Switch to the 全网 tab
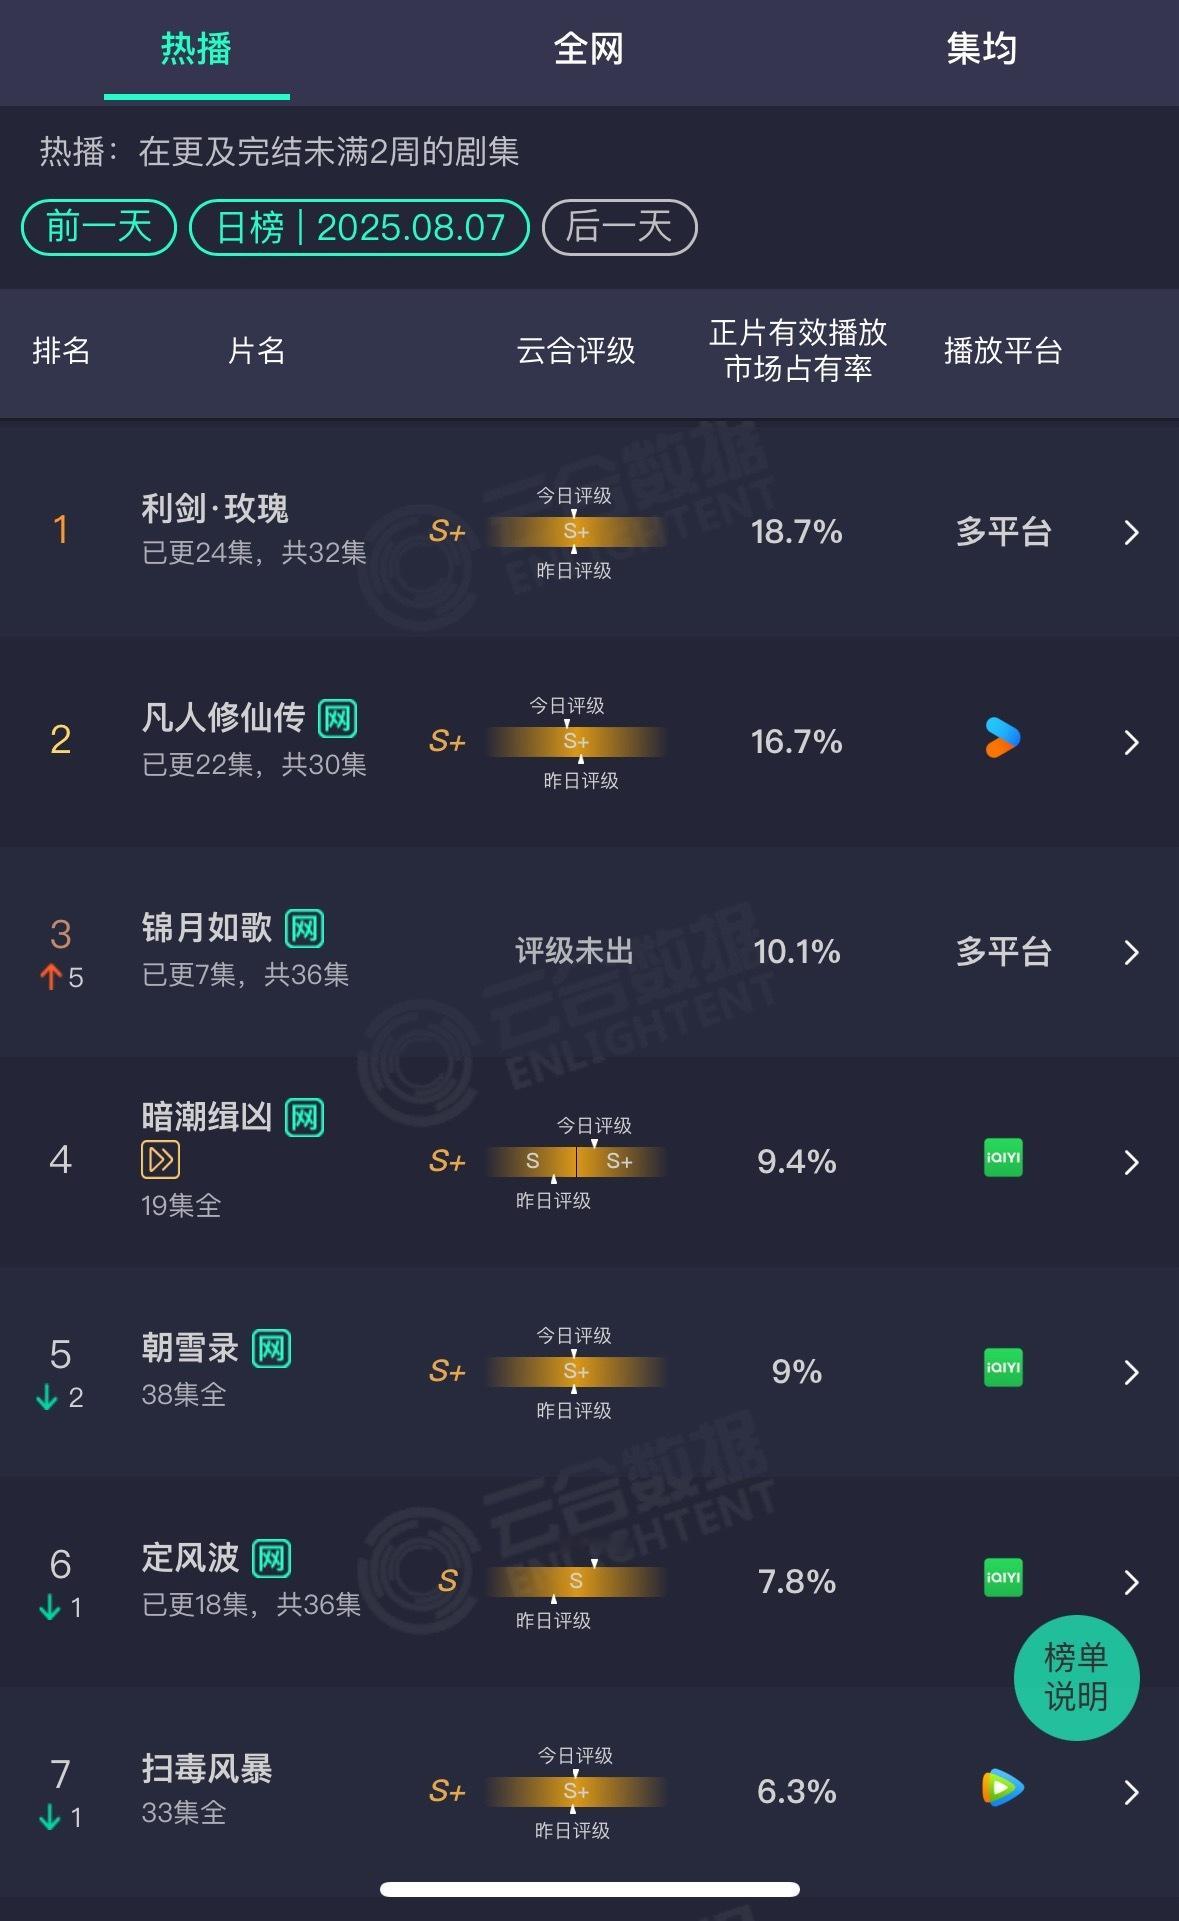 coord(589,48)
